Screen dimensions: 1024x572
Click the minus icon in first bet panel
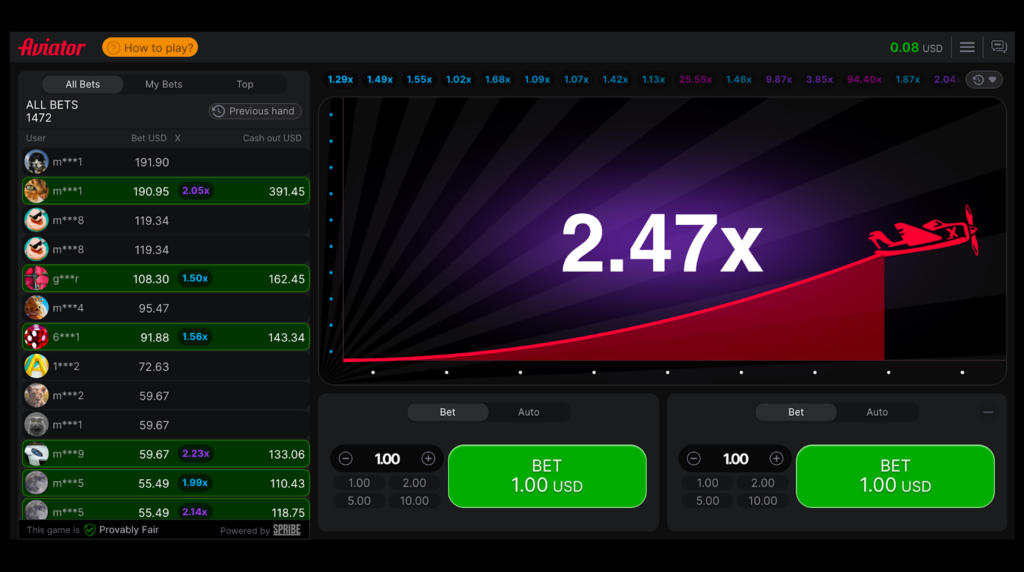[346, 459]
